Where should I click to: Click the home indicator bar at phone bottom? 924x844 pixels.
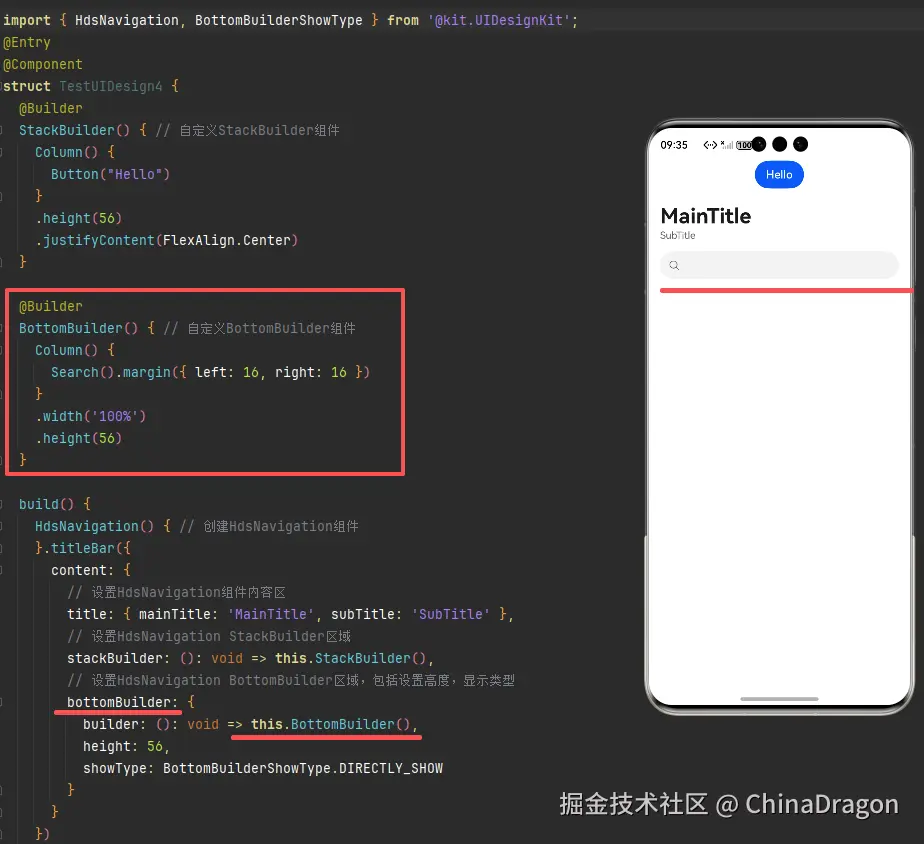(x=779, y=699)
